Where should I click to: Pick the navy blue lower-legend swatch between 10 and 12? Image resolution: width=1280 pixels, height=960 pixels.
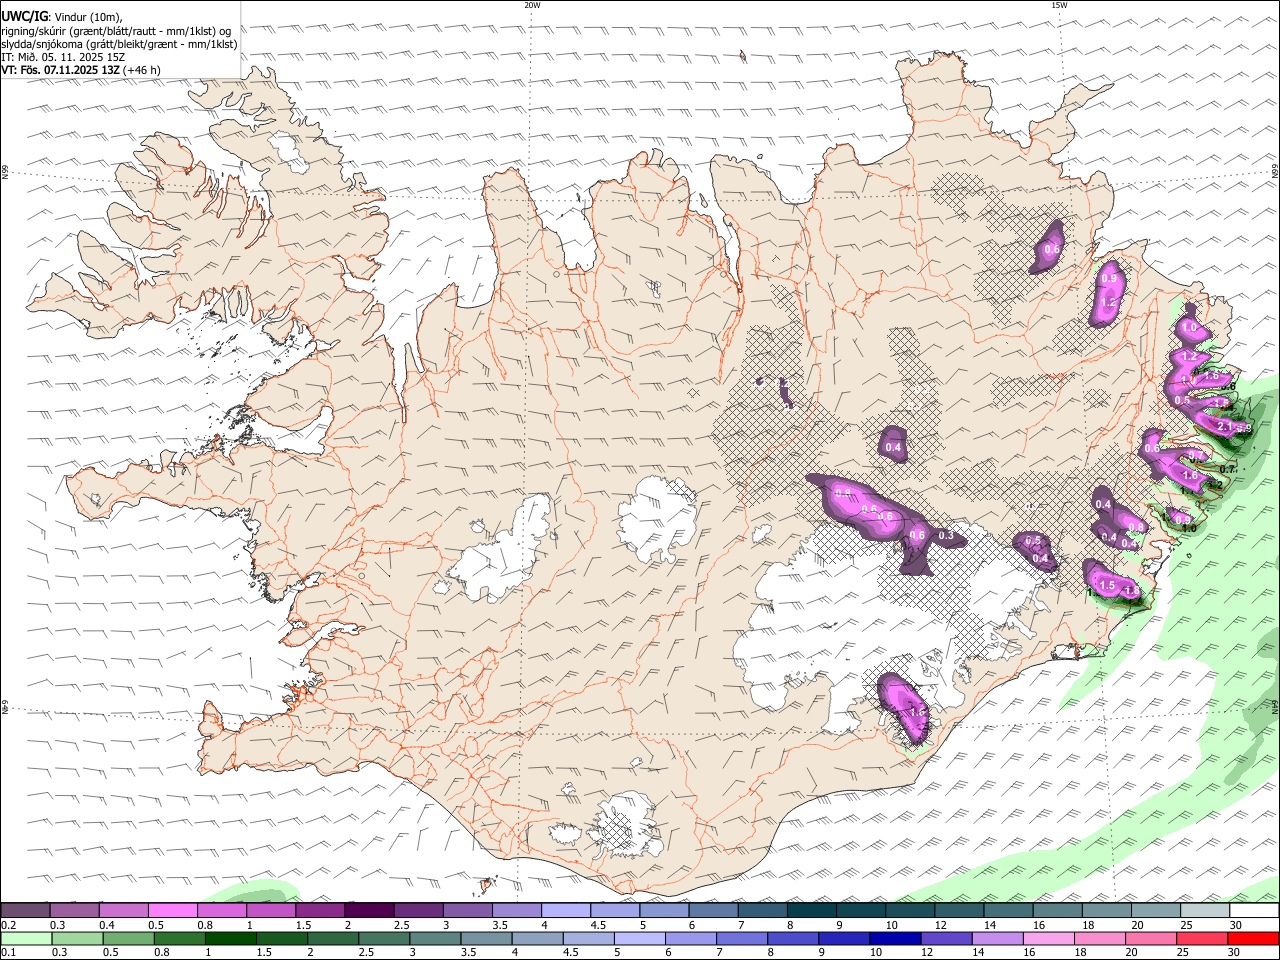click(894, 938)
